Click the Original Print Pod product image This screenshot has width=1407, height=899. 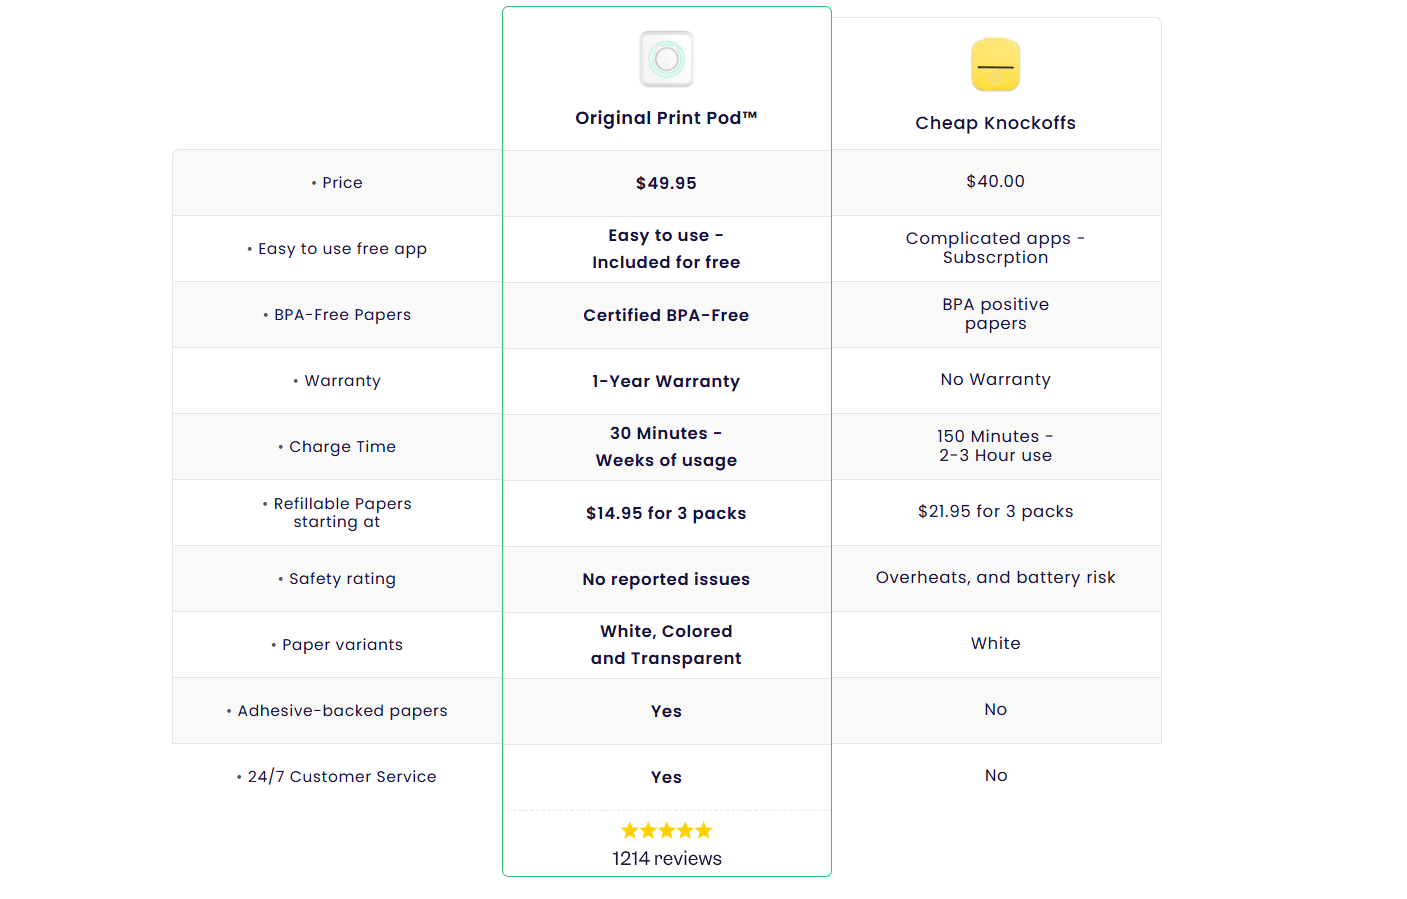(x=666, y=59)
